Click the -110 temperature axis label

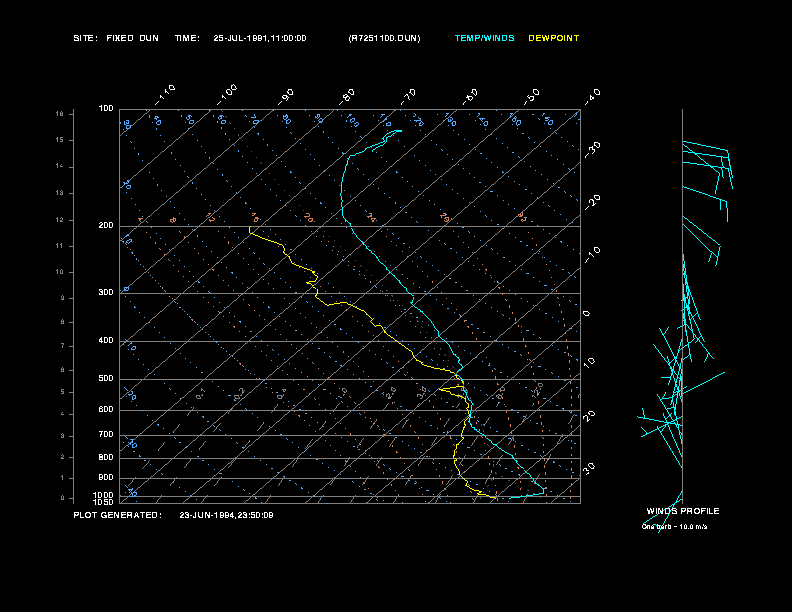[x=165, y=95]
